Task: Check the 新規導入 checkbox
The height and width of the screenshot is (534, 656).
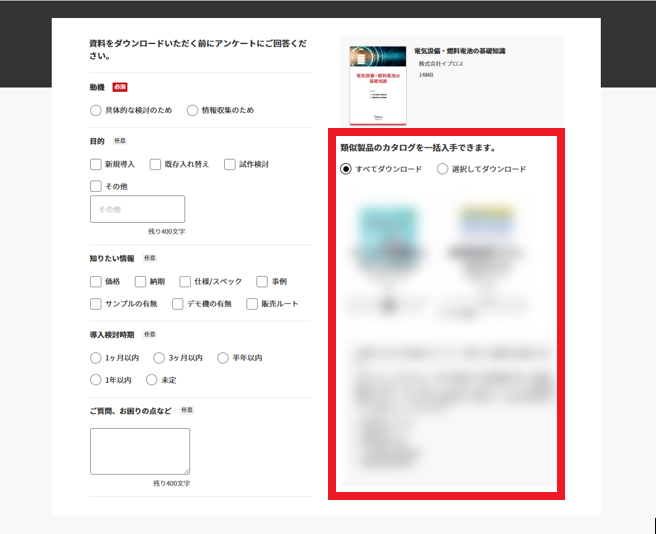Action: (96, 164)
